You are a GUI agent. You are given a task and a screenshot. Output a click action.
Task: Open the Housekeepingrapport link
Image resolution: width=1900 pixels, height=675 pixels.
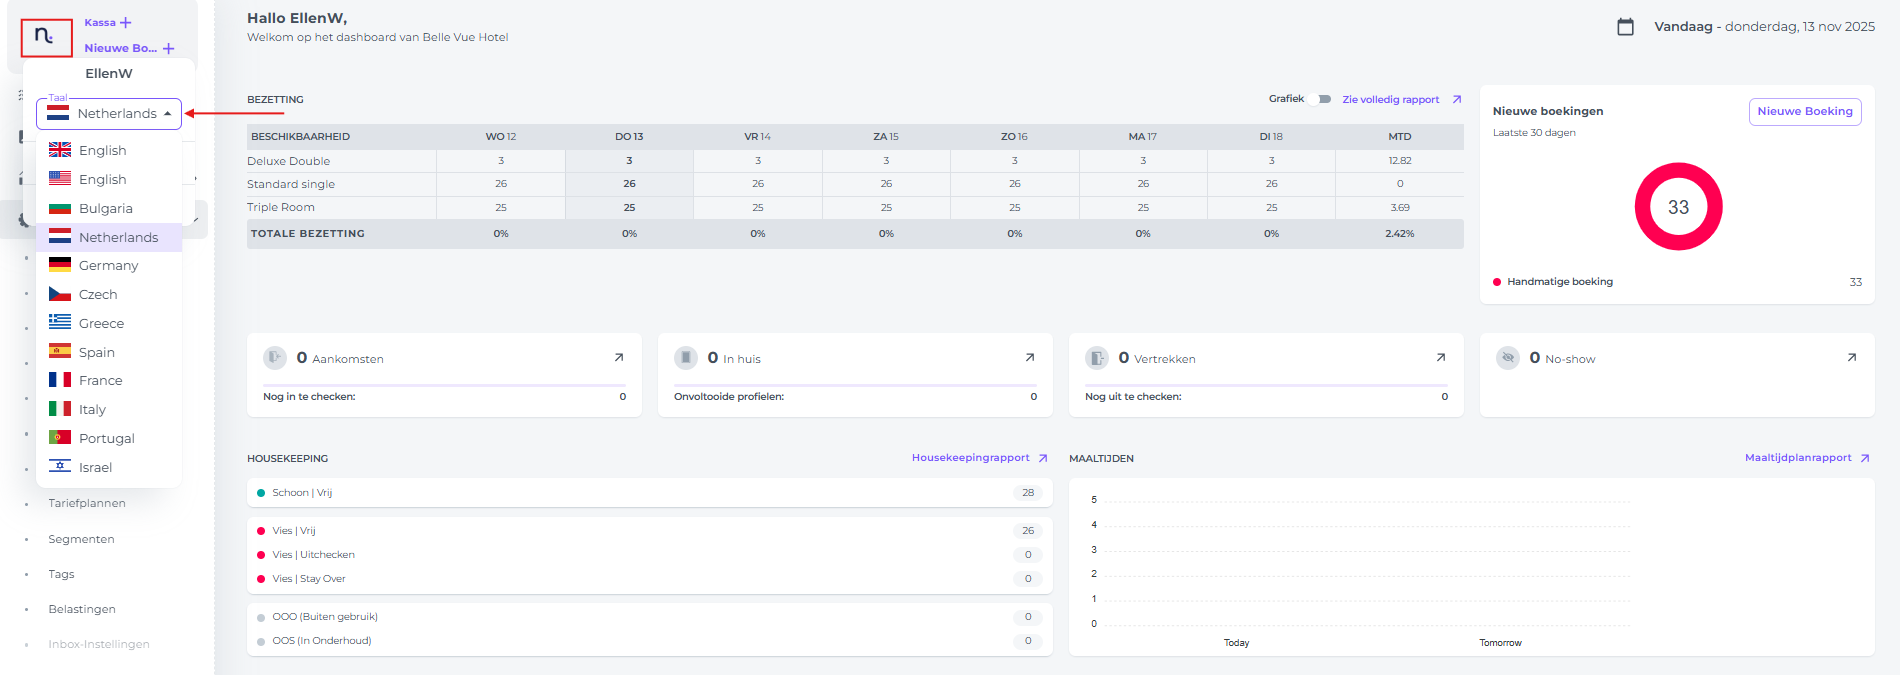(x=970, y=458)
